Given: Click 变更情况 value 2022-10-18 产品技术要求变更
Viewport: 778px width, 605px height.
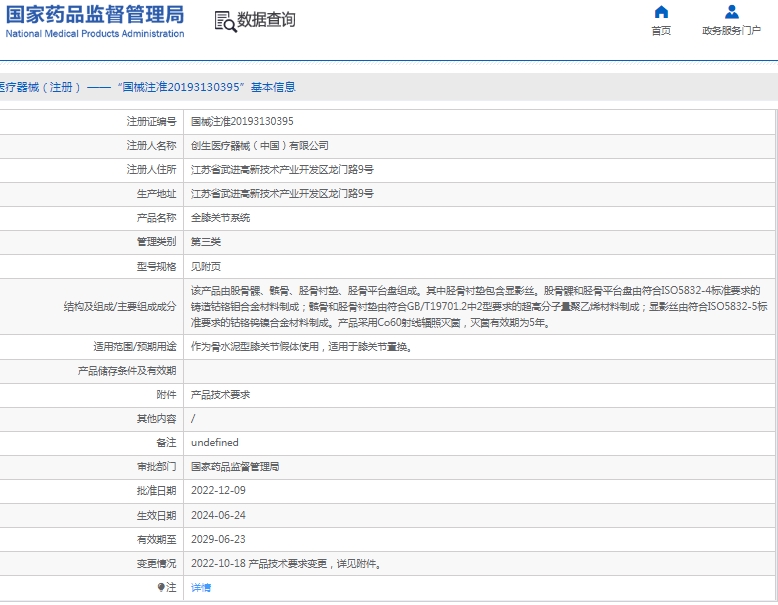Looking at the screenshot, I should (286, 564).
